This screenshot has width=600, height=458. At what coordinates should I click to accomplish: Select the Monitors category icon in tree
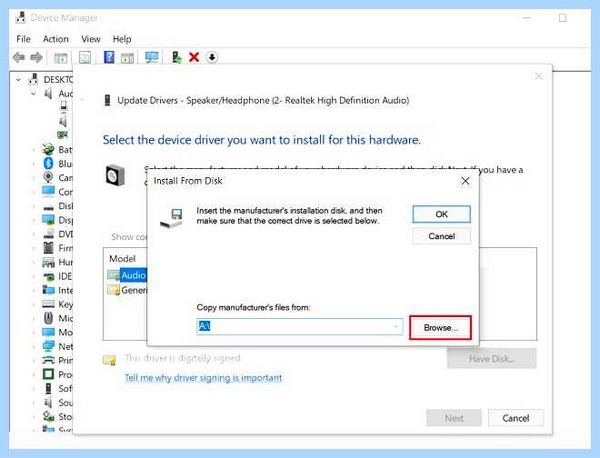tap(48, 332)
